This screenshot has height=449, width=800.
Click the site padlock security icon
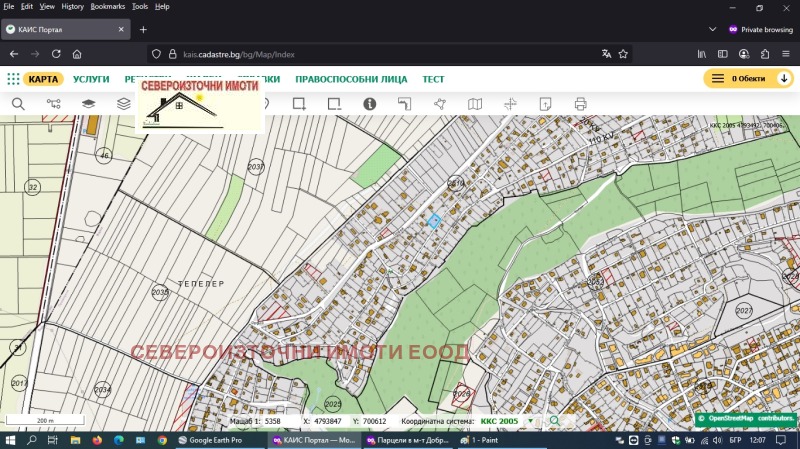[173, 54]
